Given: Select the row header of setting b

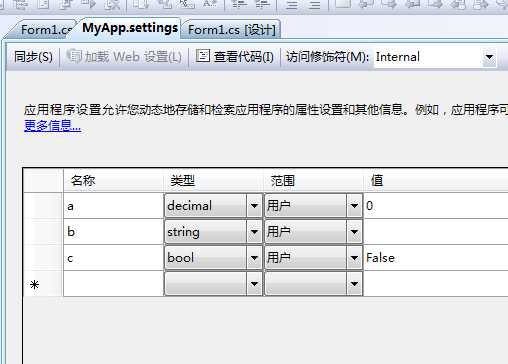Looking at the screenshot, I should 43,232.
